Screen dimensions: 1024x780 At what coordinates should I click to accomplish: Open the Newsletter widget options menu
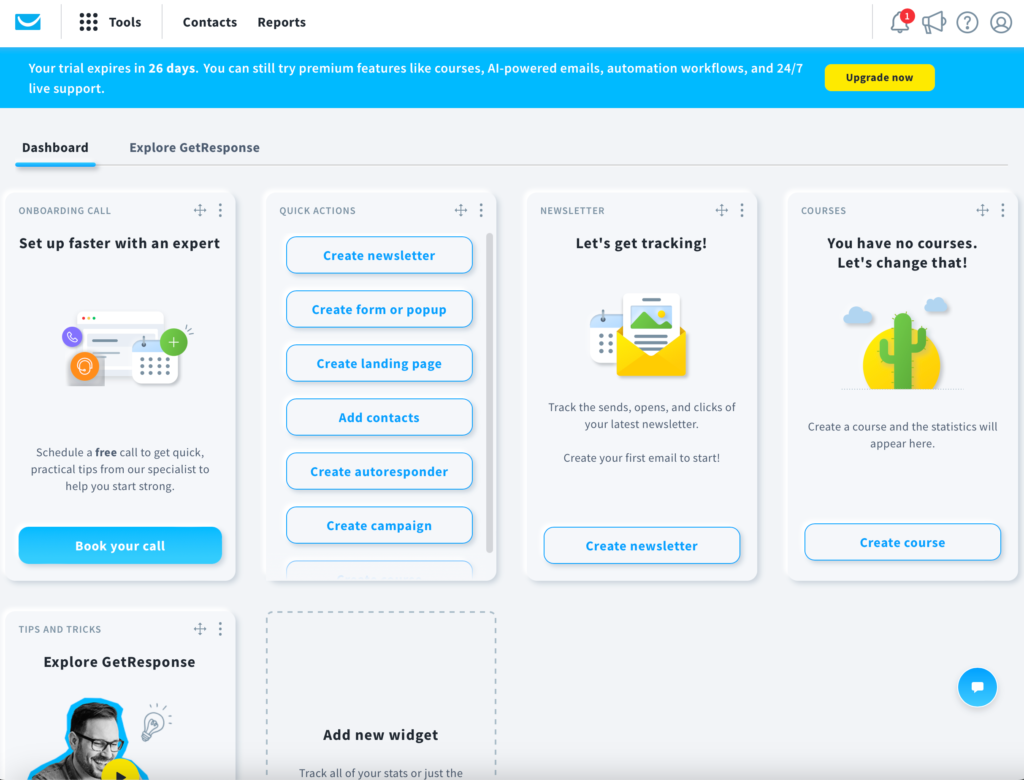tap(742, 210)
